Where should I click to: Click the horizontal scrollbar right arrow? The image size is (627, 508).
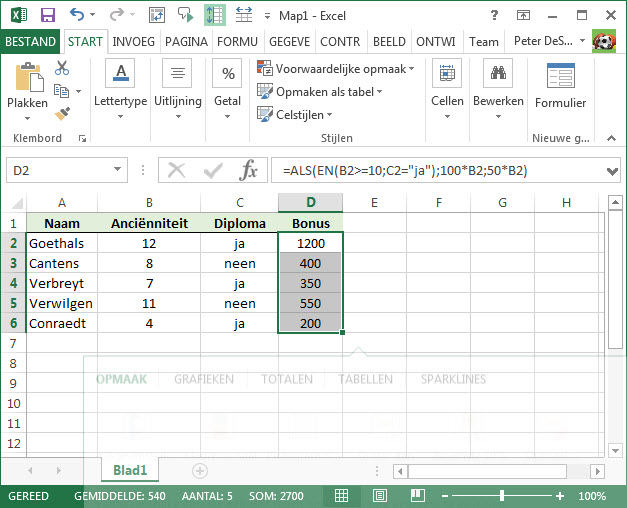597,471
